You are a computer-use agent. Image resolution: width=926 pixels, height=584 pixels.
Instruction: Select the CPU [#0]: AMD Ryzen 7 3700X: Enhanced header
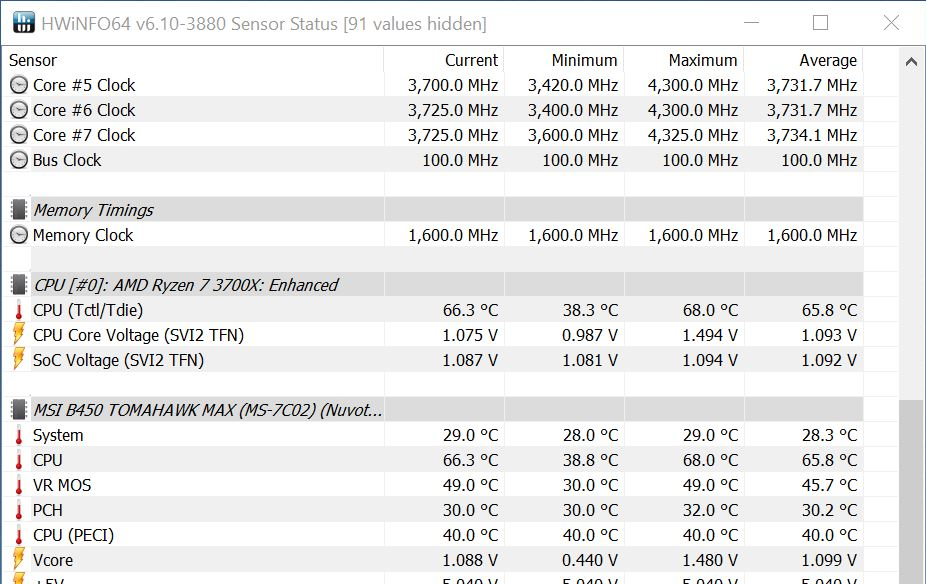tap(185, 285)
